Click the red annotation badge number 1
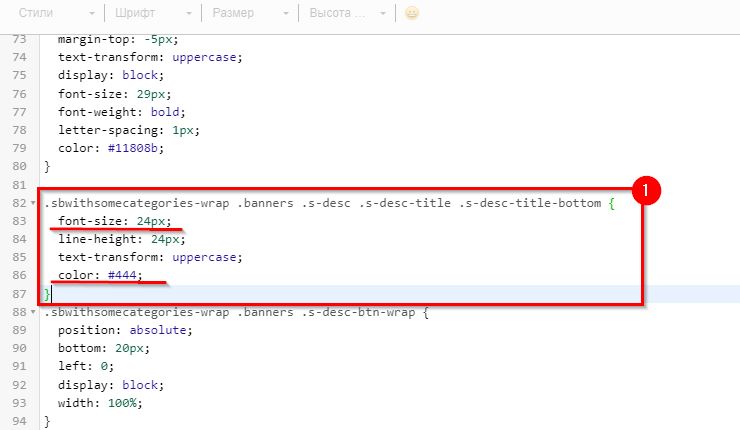Image resolution: width=740 pixels, height=430 pixels. coord(647,190)
